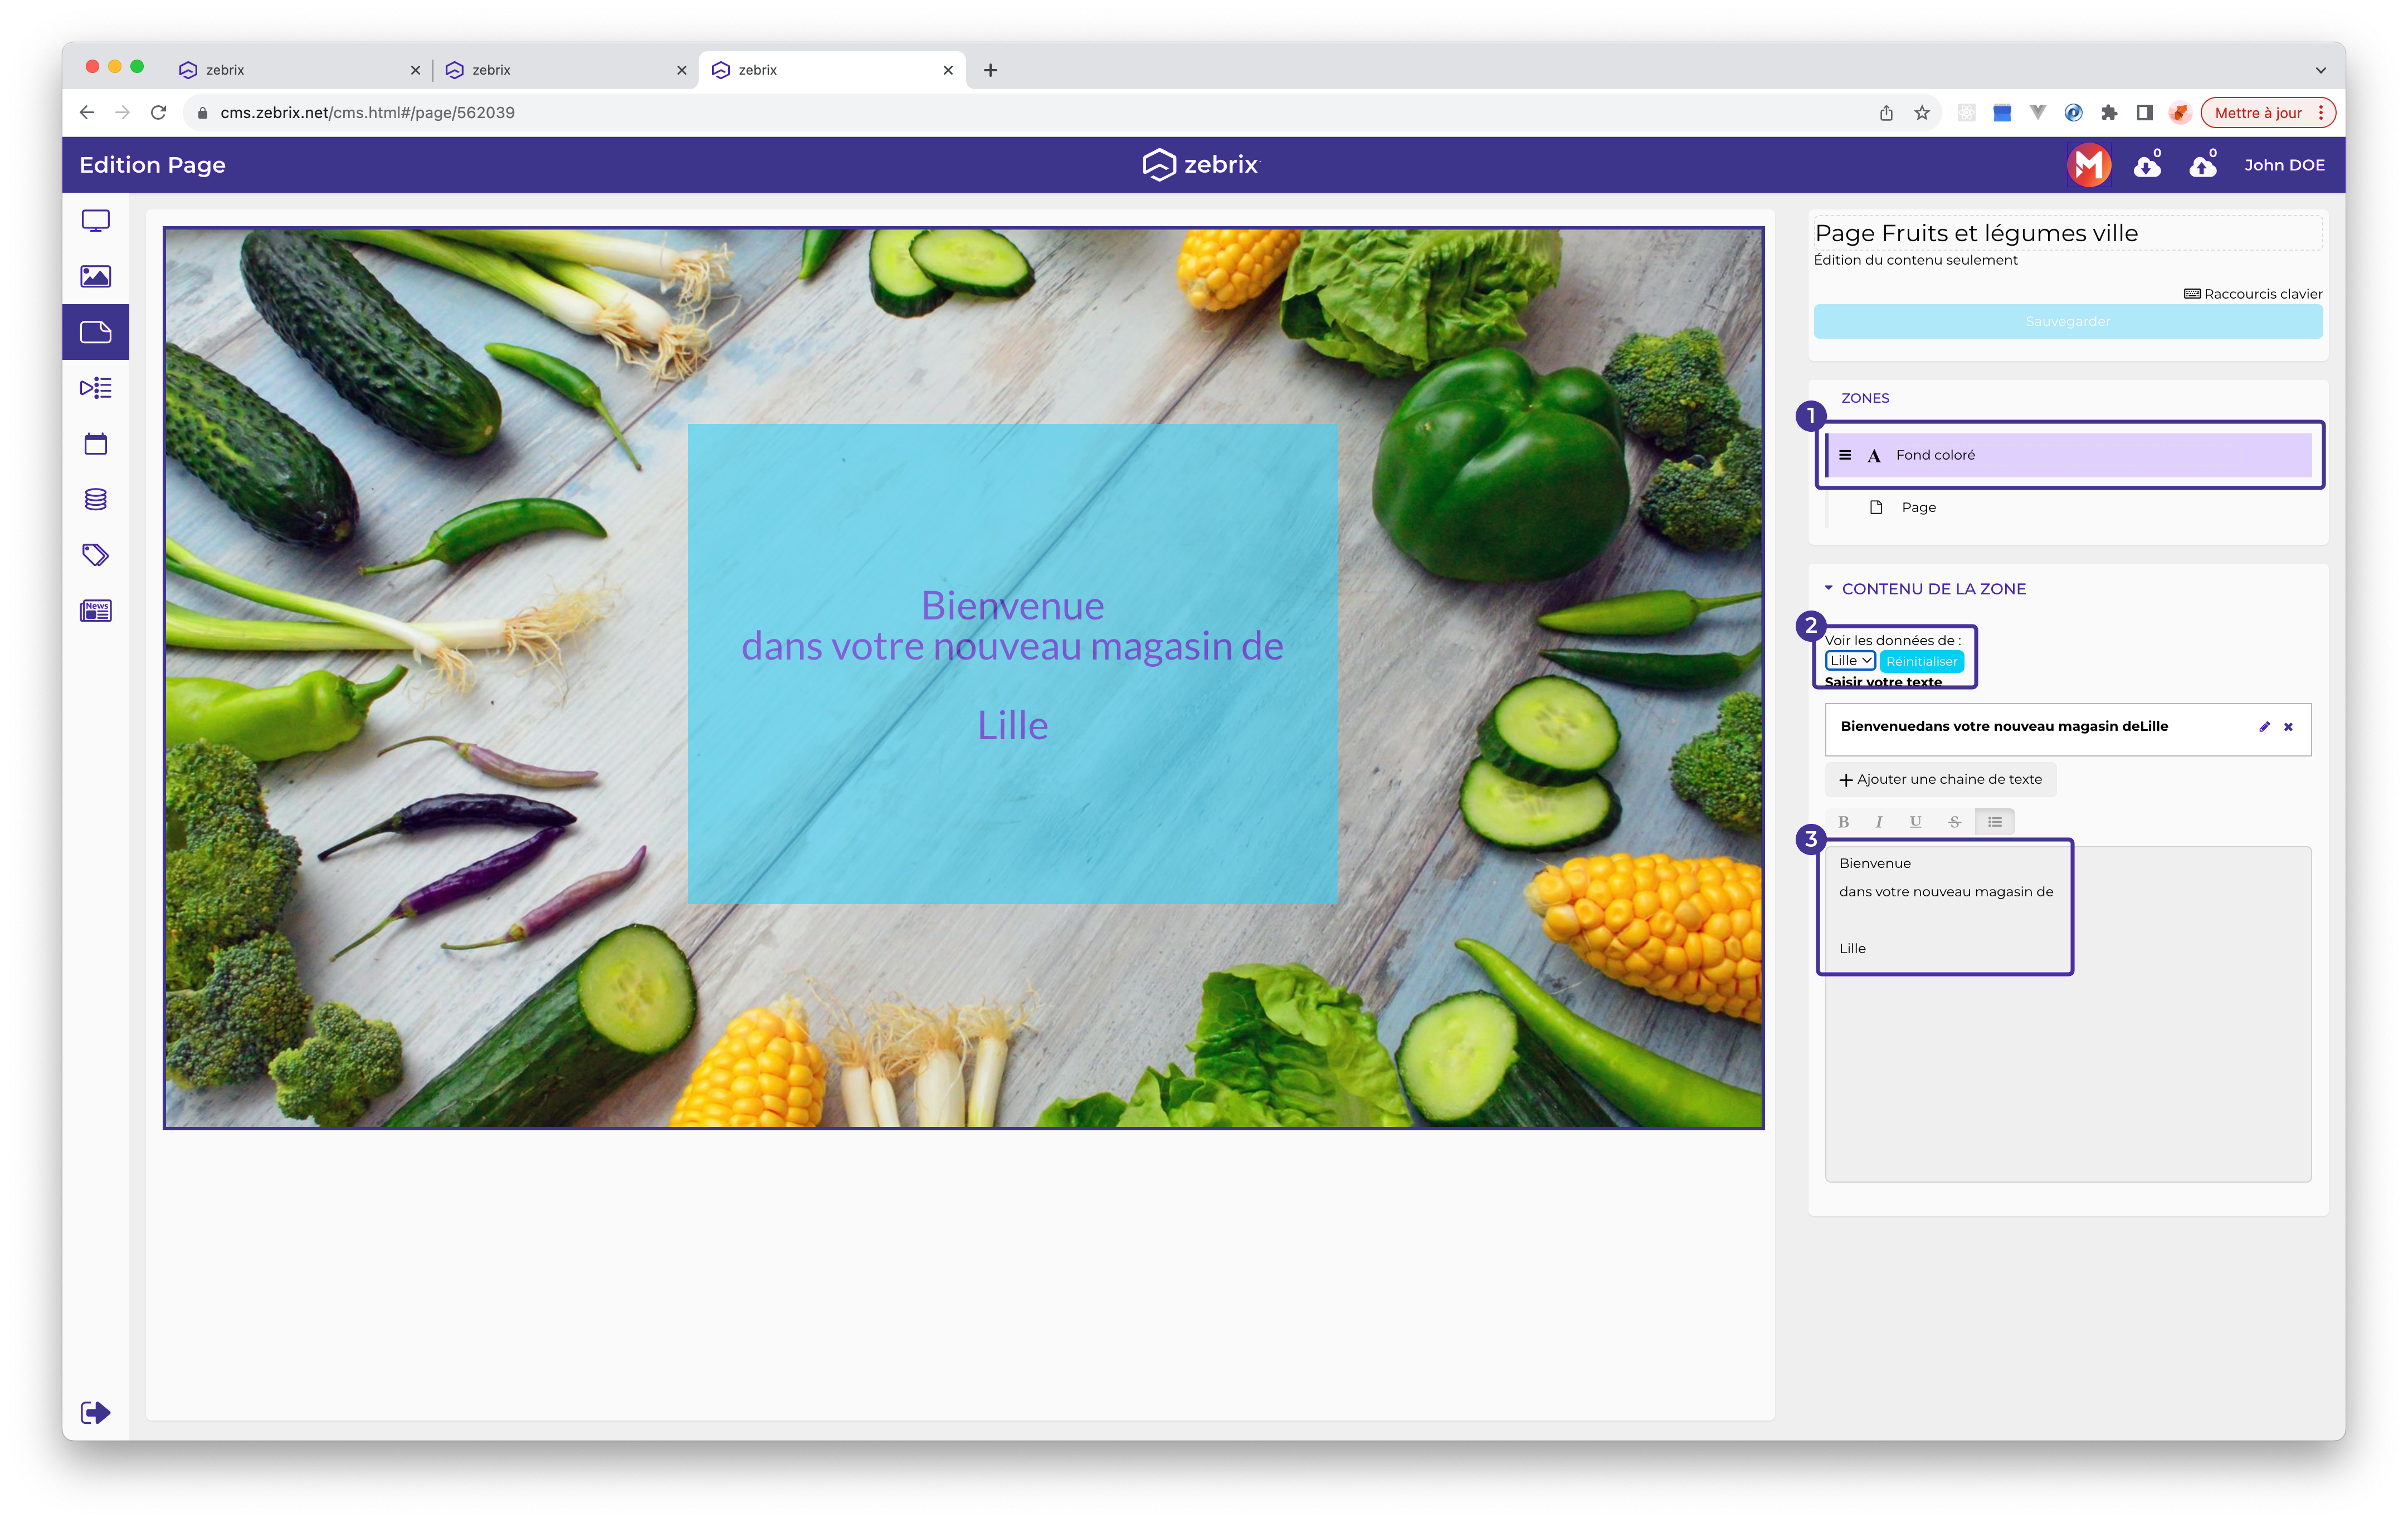Open the playlist icon in sidebar
The image size is (2408, 1523).
pyautogui.click(x=95, y=388)
